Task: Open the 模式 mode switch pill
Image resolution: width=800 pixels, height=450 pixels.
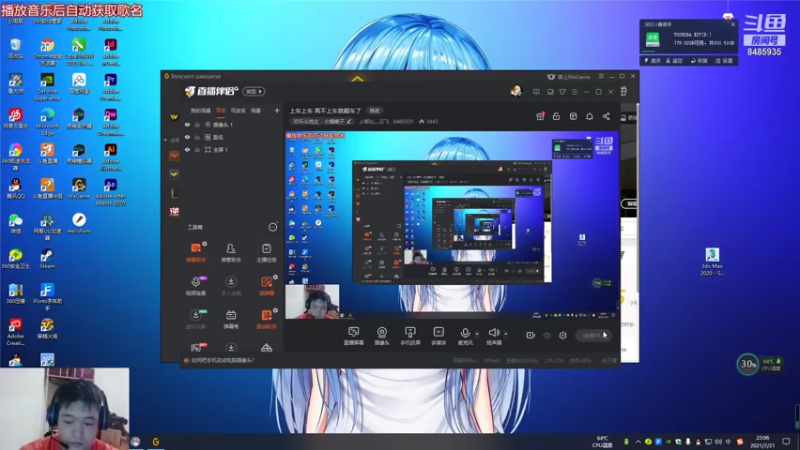Action: coord(254,91)
